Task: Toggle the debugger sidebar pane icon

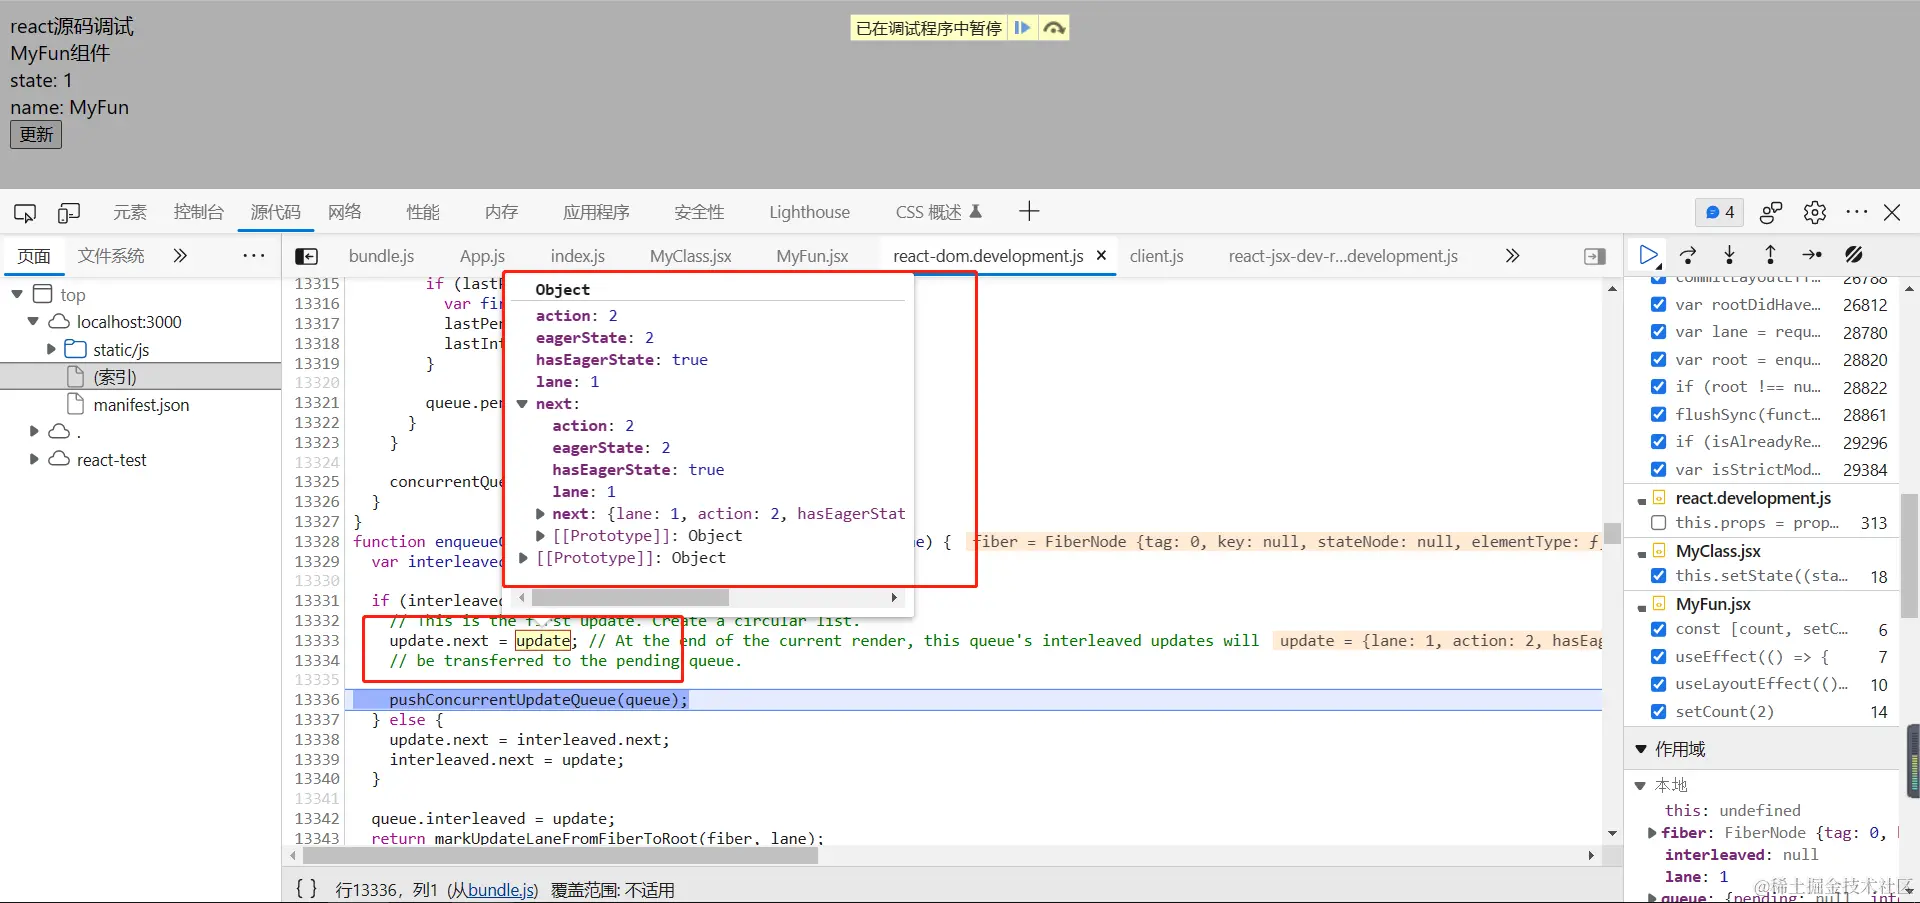Action: tap(1595, 256)
